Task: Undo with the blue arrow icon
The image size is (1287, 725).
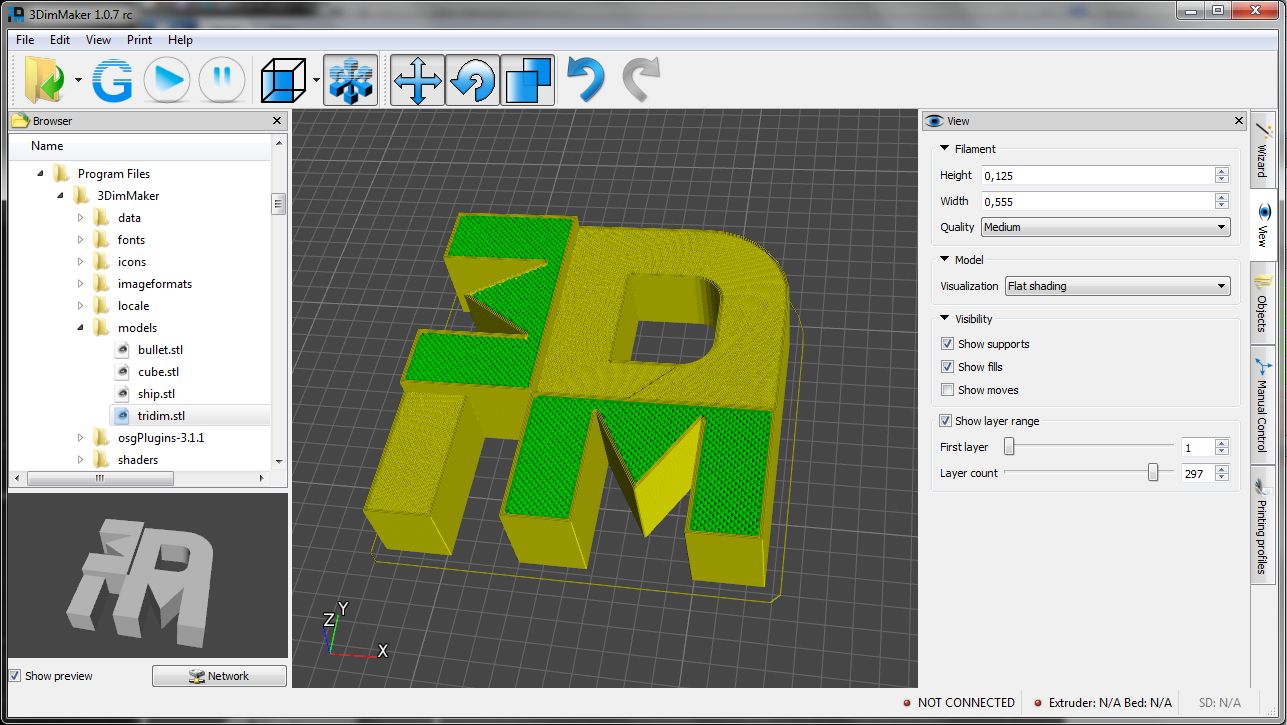Action: 586,80
